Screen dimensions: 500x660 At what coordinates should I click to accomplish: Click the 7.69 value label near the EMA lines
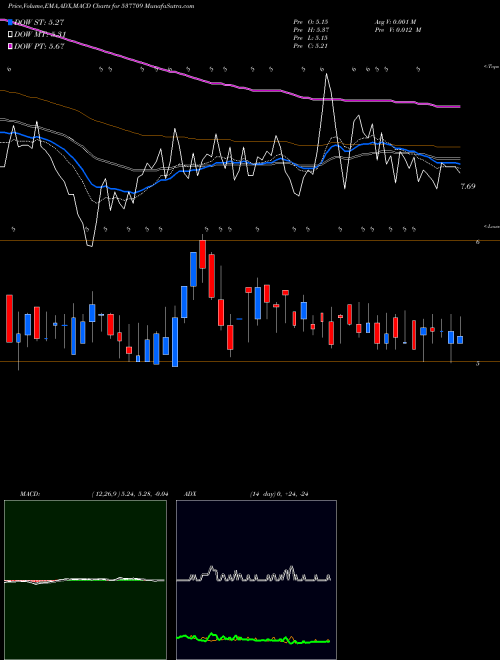(468, 186)
